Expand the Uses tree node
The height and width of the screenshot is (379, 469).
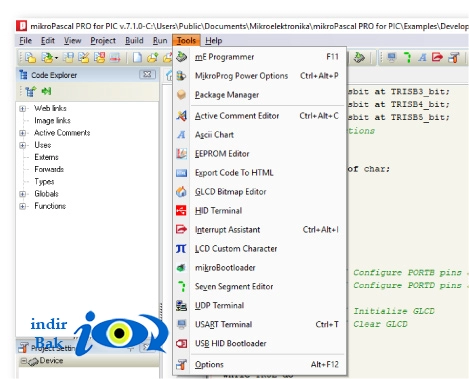coord(22,145)
